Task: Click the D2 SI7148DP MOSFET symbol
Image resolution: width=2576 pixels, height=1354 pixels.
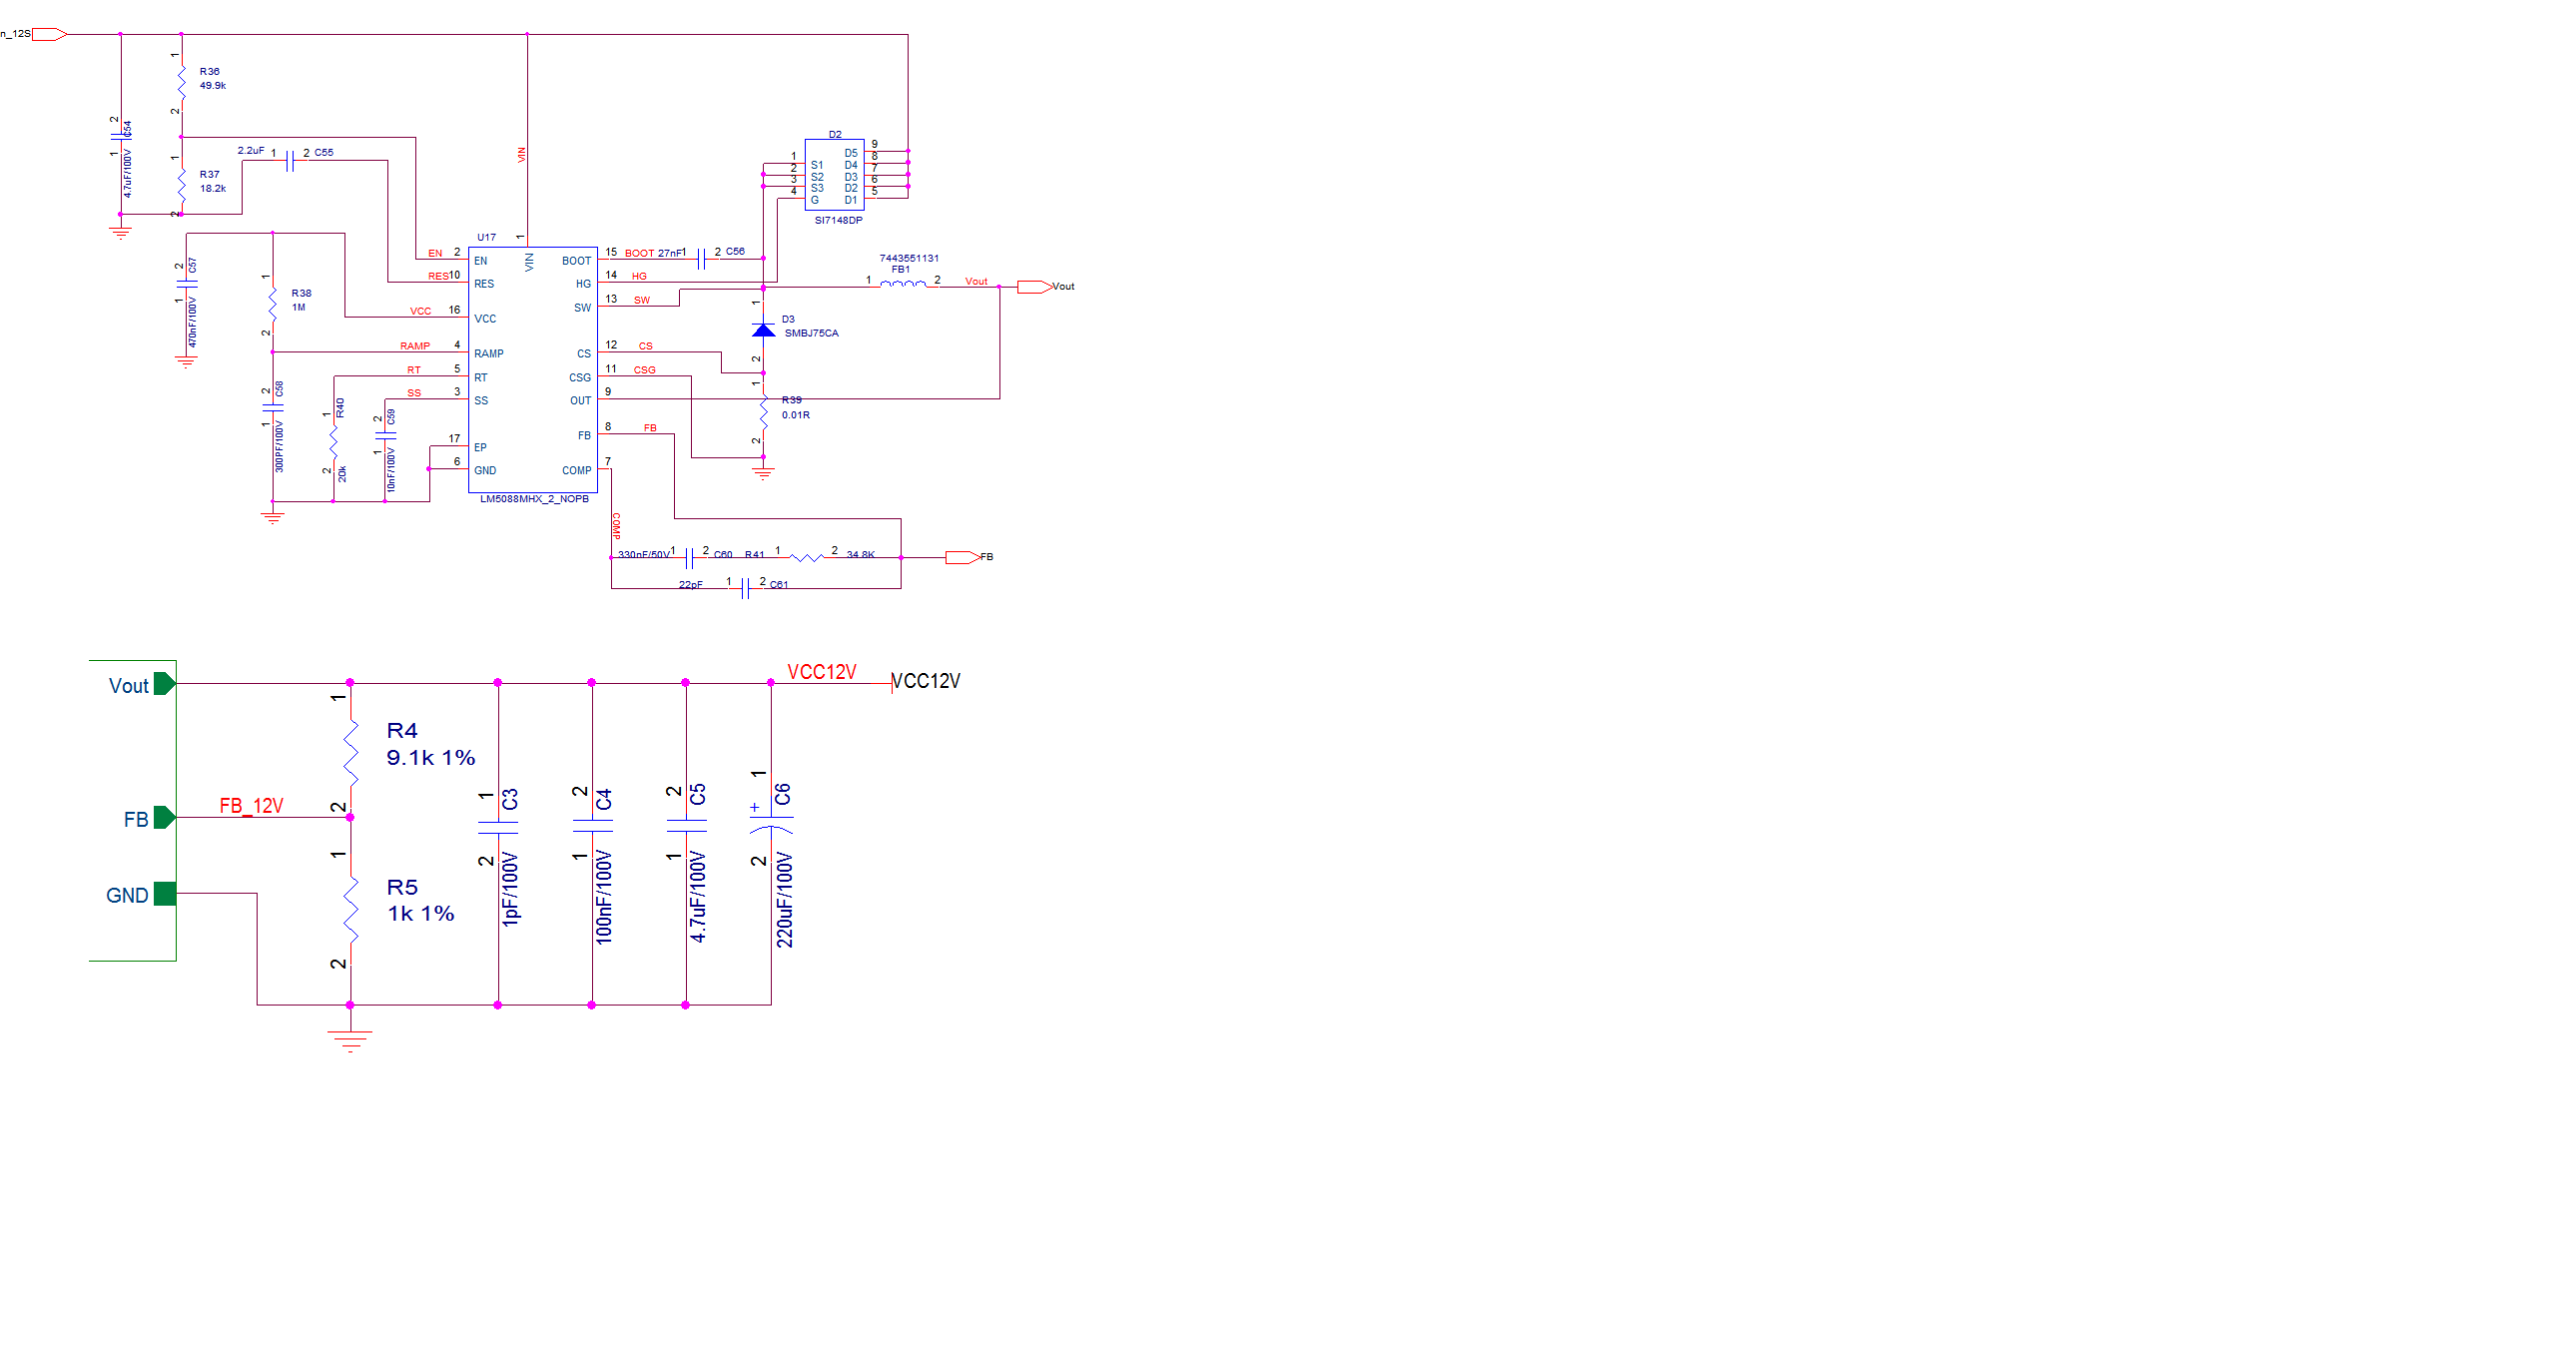Action: coord(834,176)
